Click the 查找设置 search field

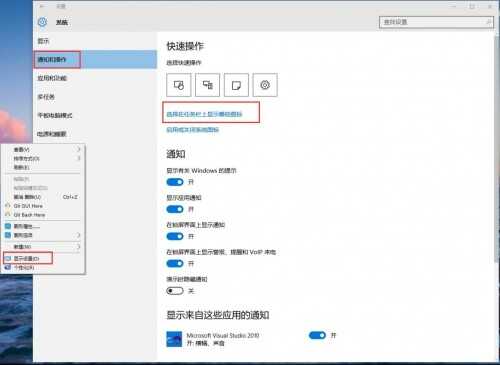coord(436,22)
